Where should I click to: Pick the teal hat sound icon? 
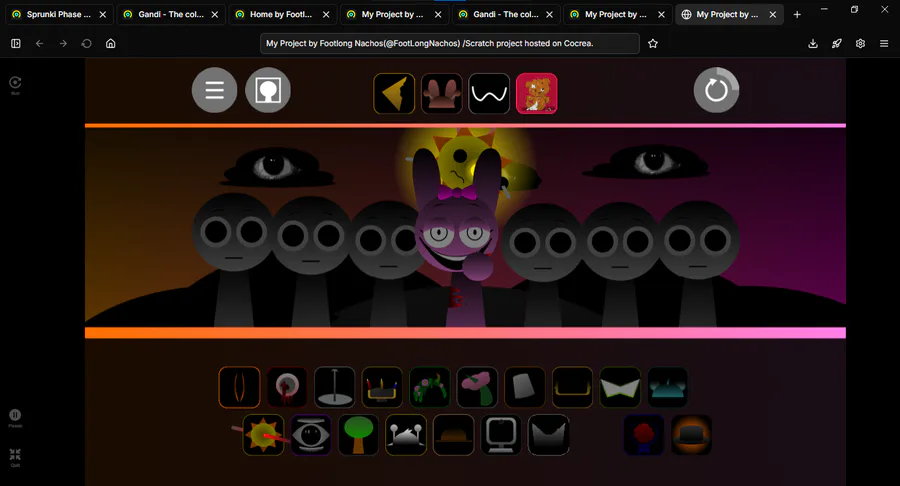pos(668,387)
